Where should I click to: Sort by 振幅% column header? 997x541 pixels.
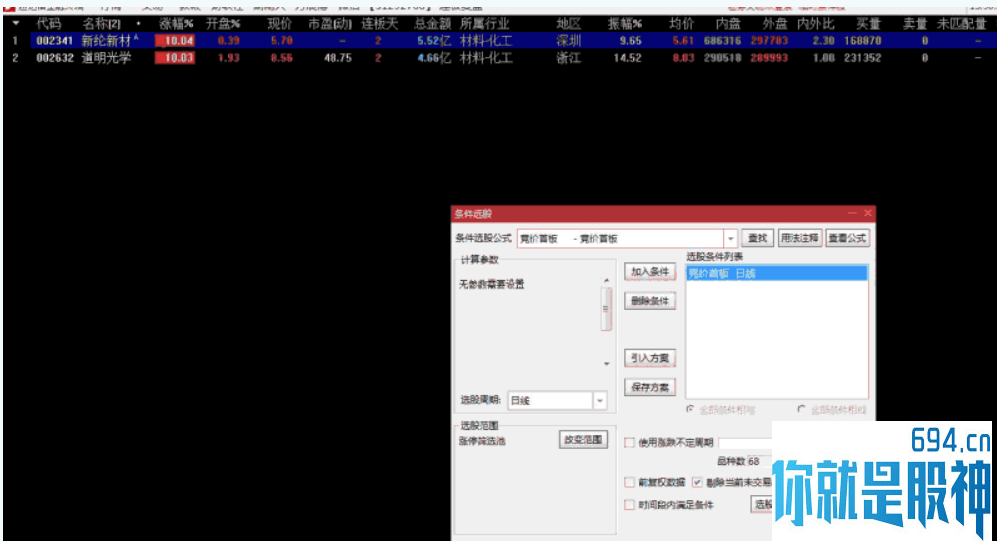pos(624,24)
